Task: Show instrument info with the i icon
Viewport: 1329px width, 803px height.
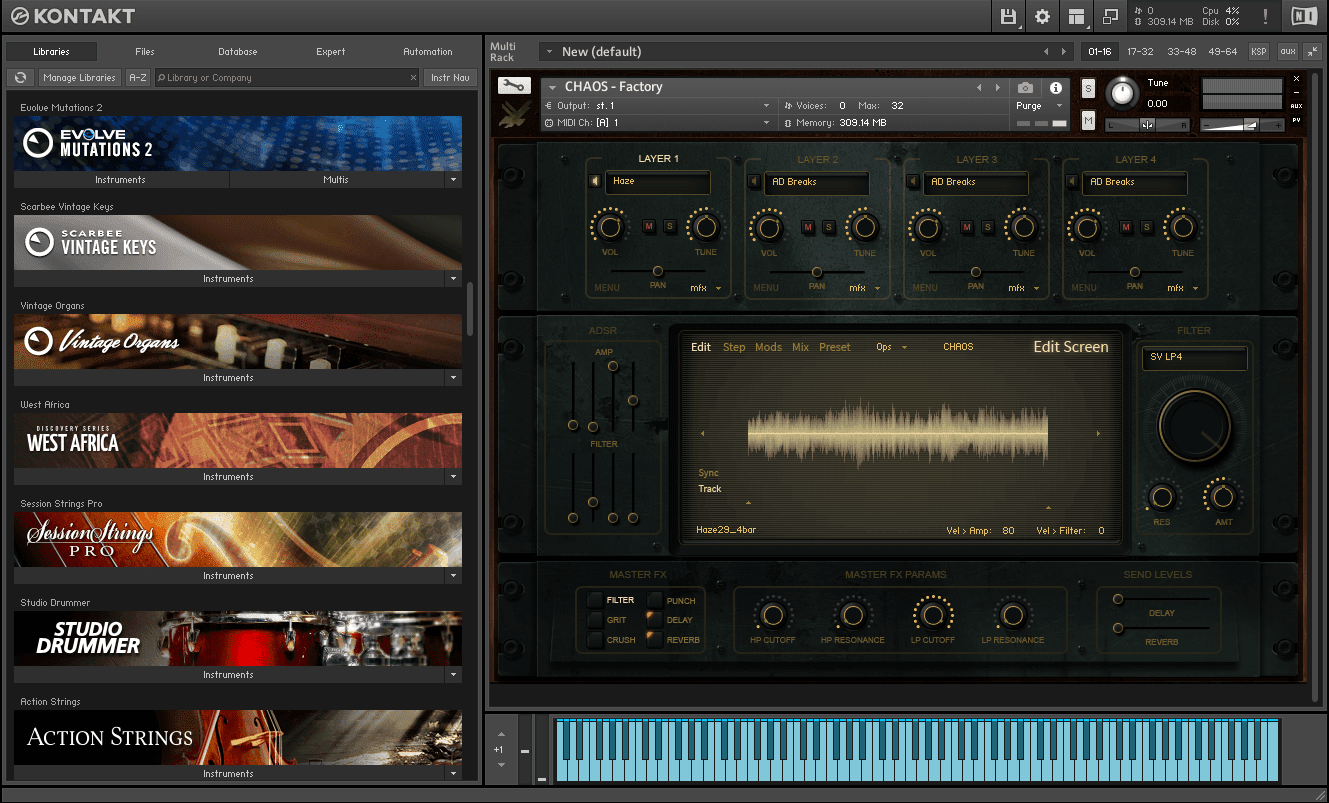Action: coord(1055,87)
